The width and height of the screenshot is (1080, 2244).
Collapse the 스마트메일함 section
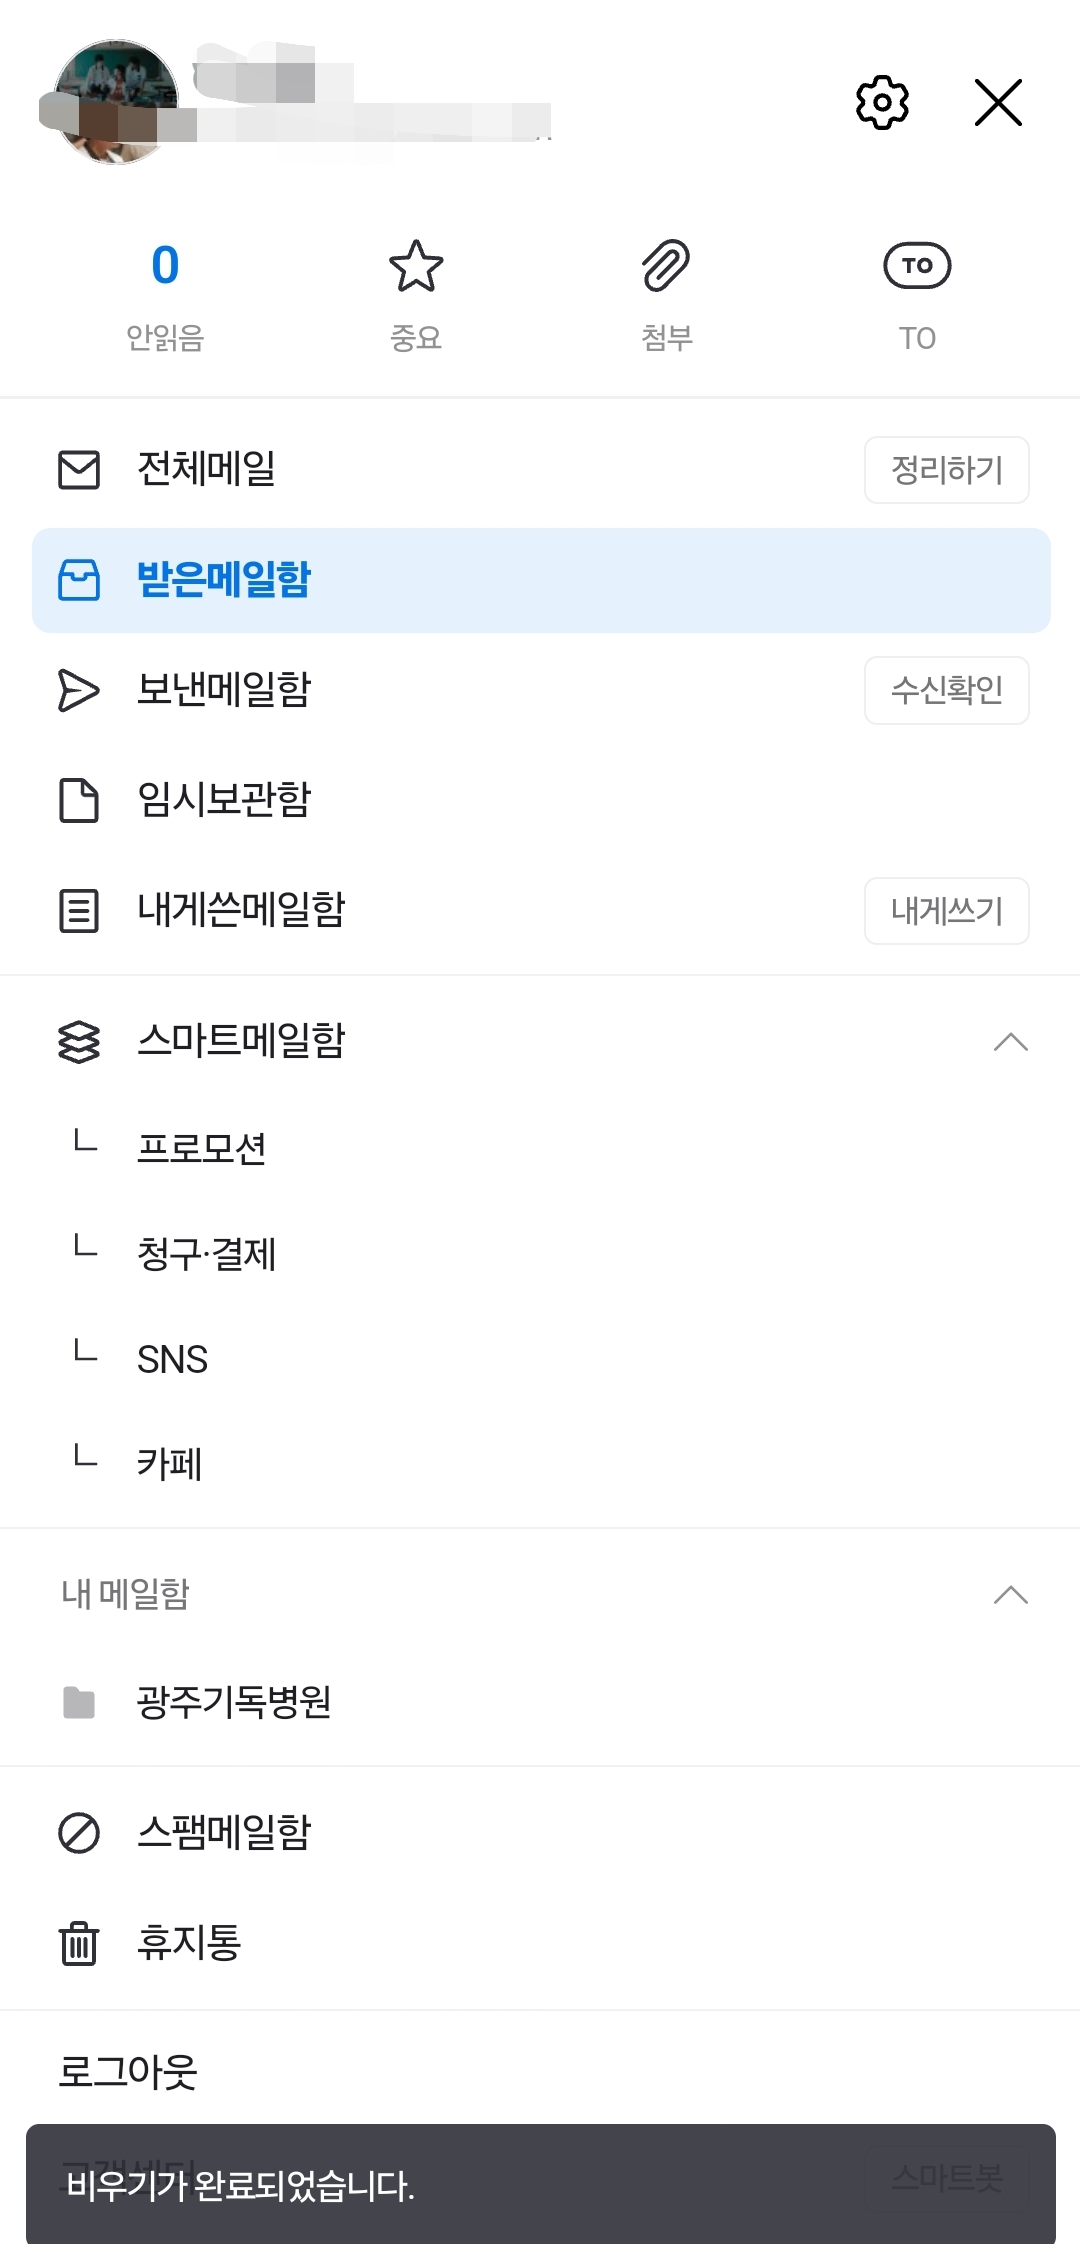point(1010,1042)
